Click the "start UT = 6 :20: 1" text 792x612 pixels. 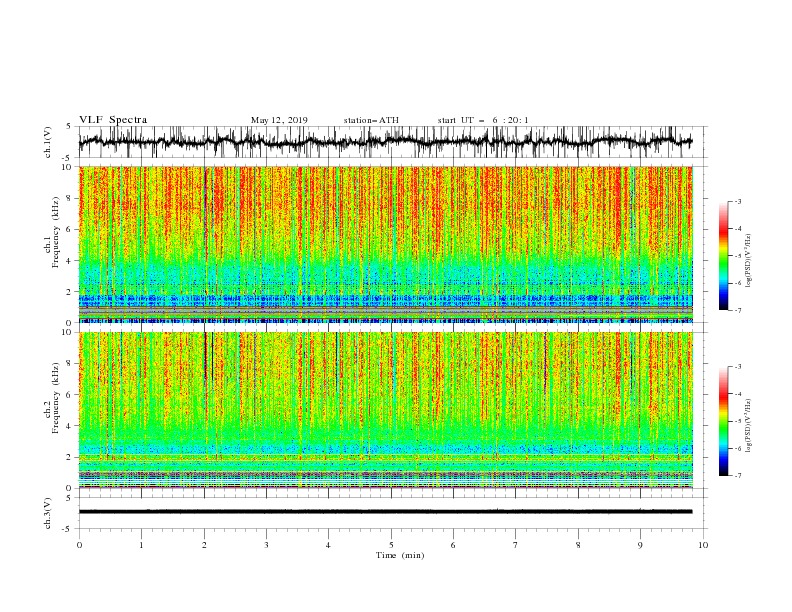(483, 120)
